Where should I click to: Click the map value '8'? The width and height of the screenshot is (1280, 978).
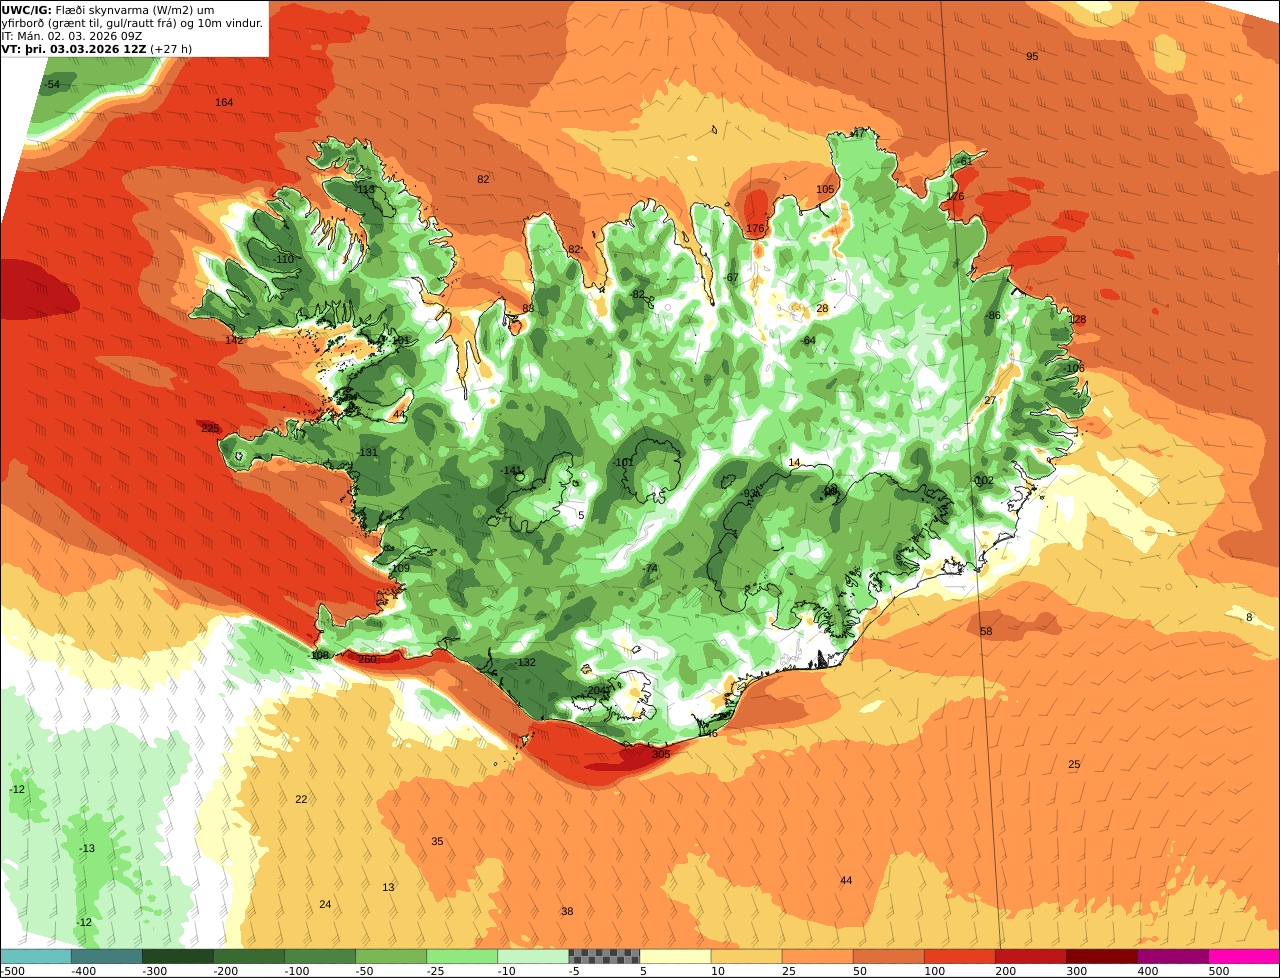pos(1249,618)
